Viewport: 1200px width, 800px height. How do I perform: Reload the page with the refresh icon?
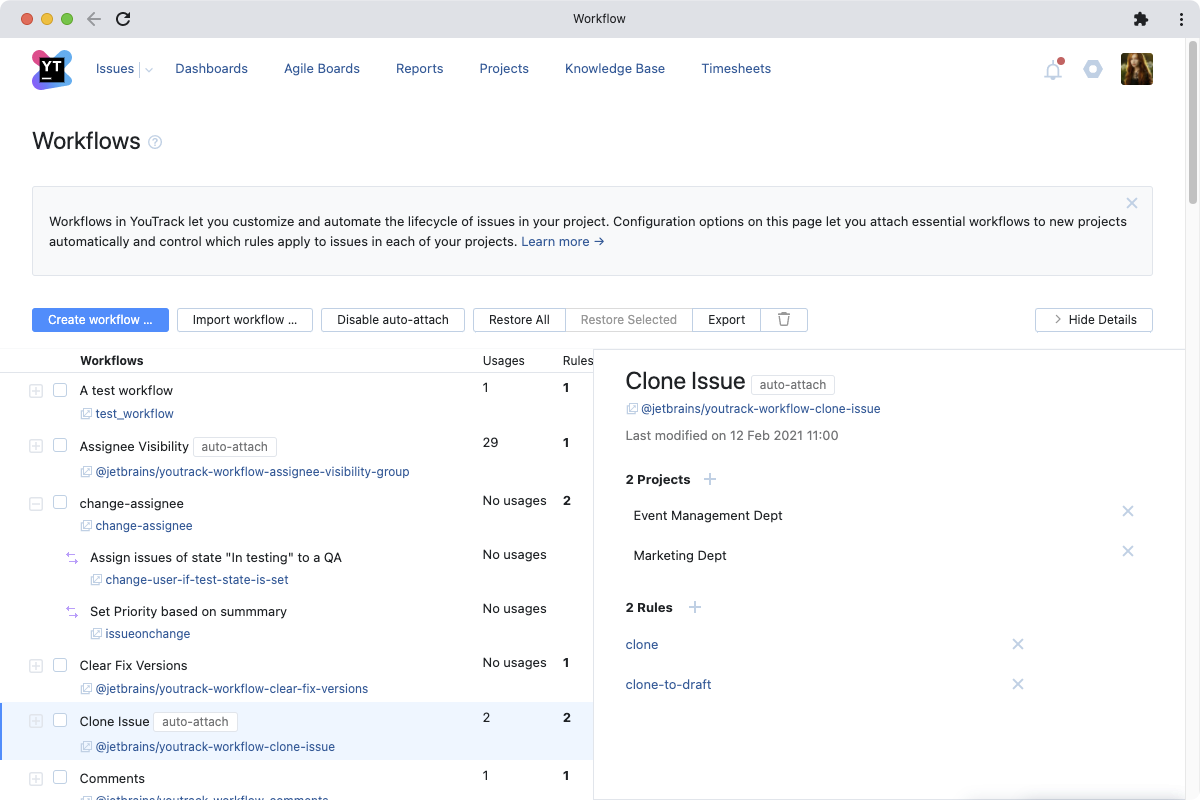tap(123, 19)
